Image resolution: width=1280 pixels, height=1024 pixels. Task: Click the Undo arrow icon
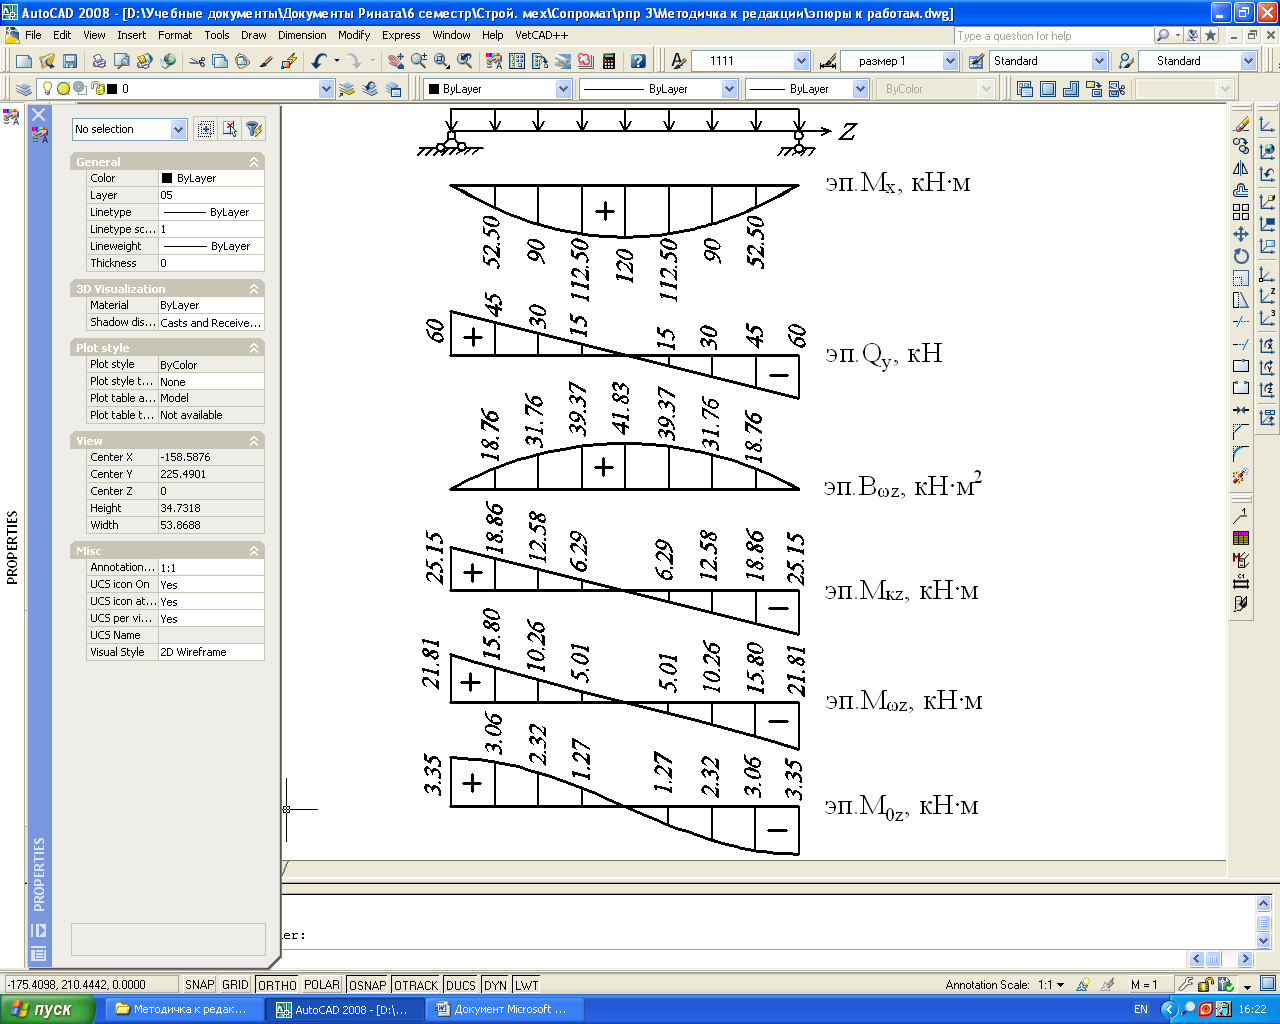319,61
